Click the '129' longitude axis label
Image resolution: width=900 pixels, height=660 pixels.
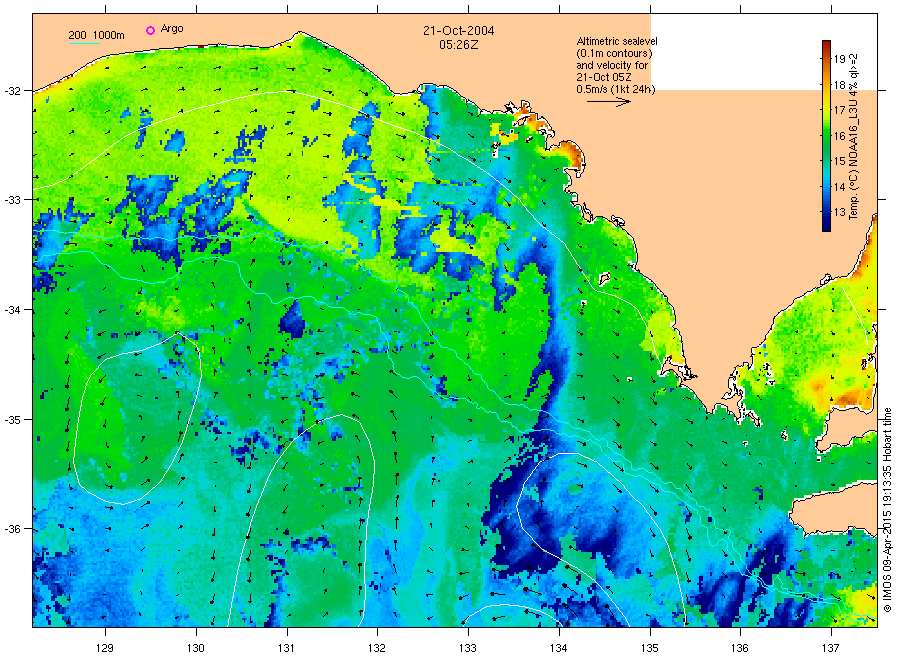[105, 649]
